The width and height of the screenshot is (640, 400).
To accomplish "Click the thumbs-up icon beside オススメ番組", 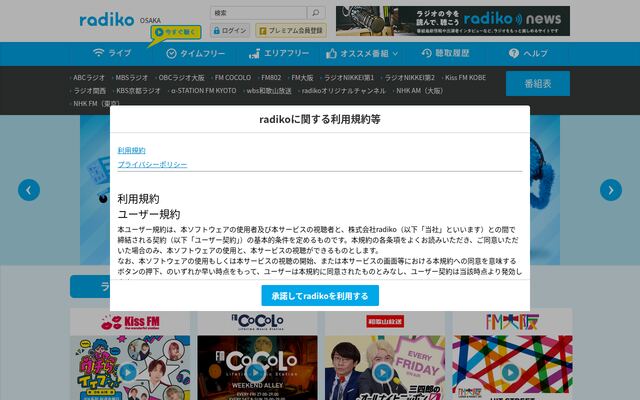I will point(331,53).
